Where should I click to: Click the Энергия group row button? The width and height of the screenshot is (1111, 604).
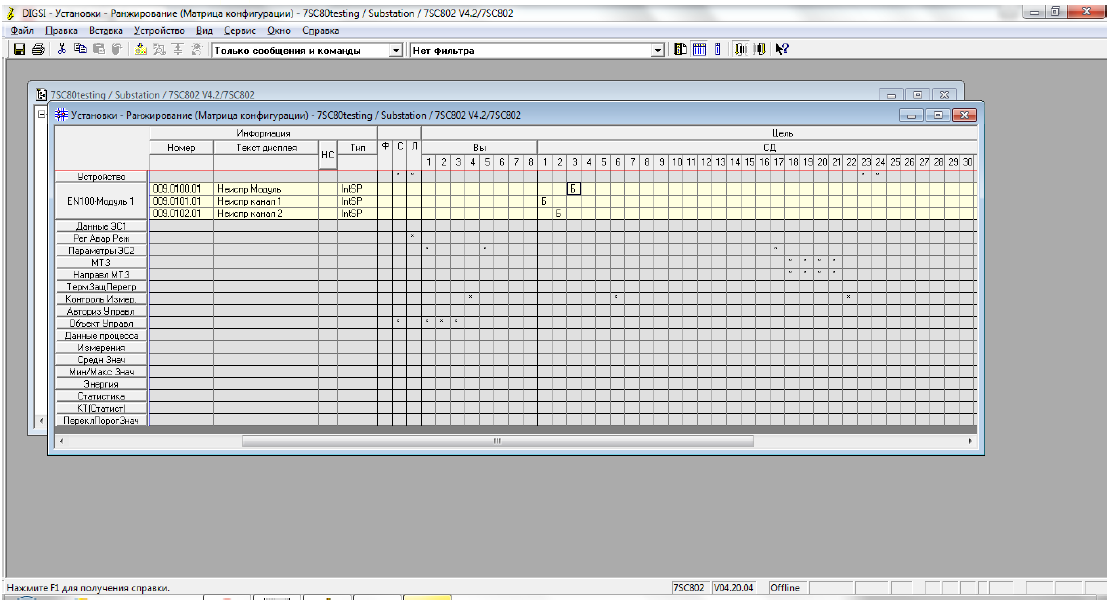101,383
